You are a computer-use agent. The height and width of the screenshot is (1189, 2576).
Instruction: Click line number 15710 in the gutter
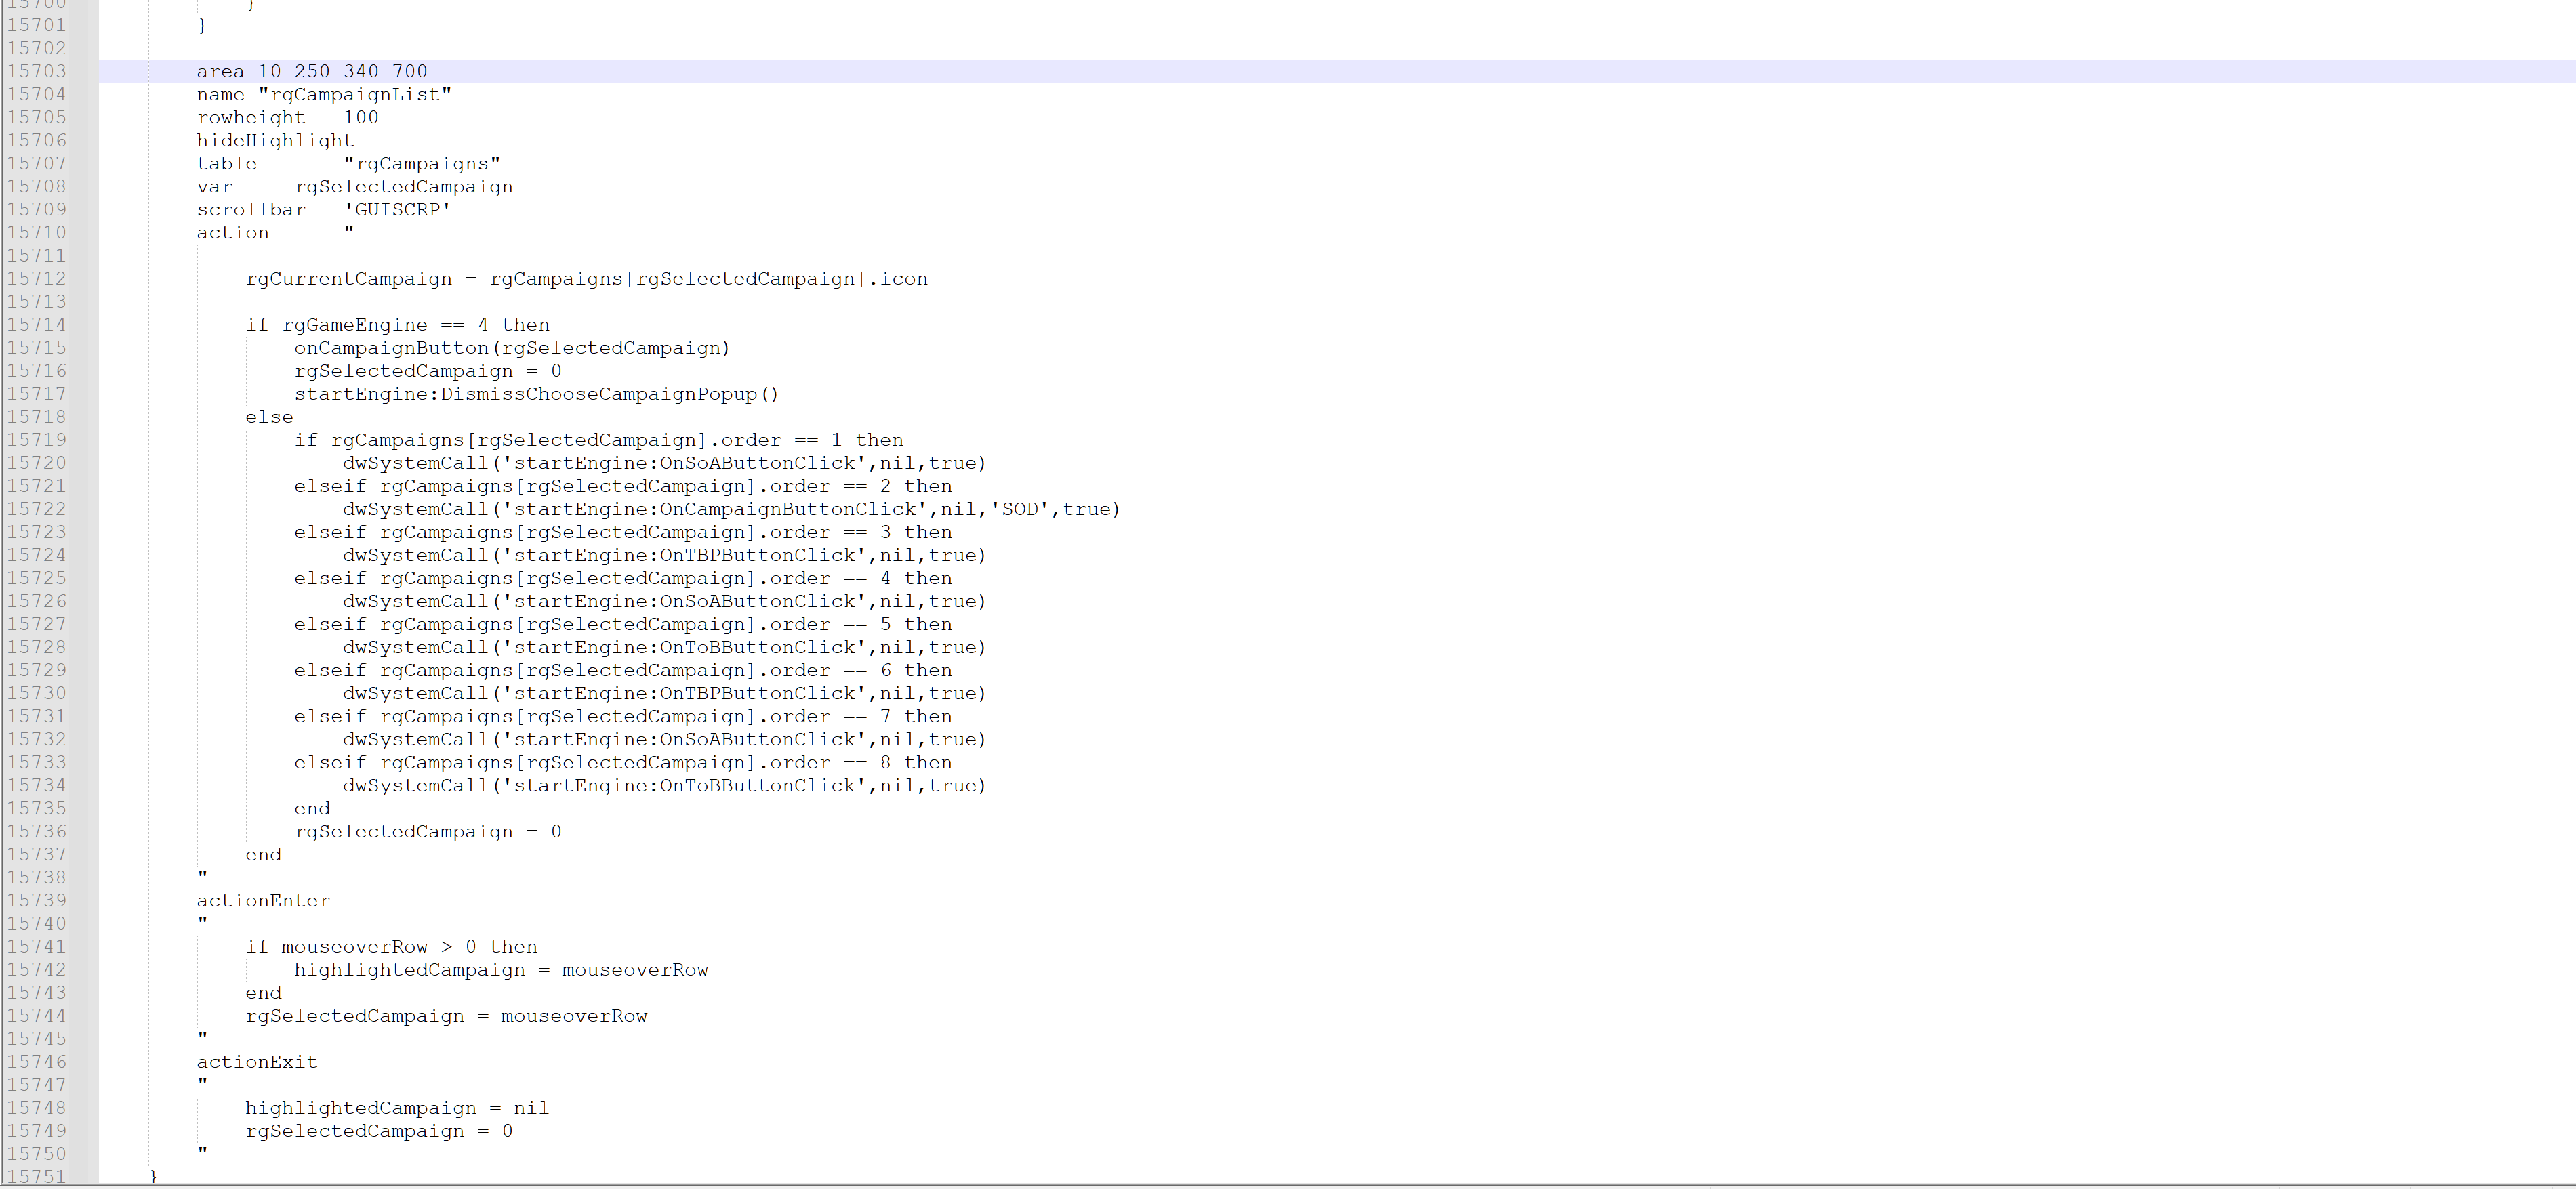click(x=36, y=232)
